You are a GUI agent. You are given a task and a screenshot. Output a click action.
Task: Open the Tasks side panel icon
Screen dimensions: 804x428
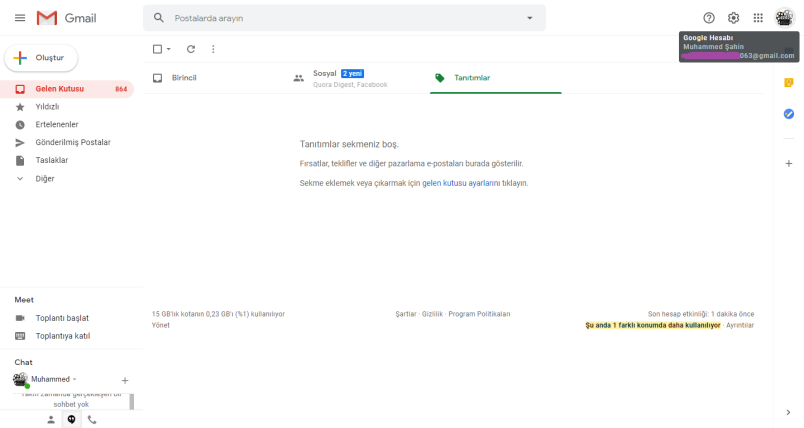coord(789,114)
